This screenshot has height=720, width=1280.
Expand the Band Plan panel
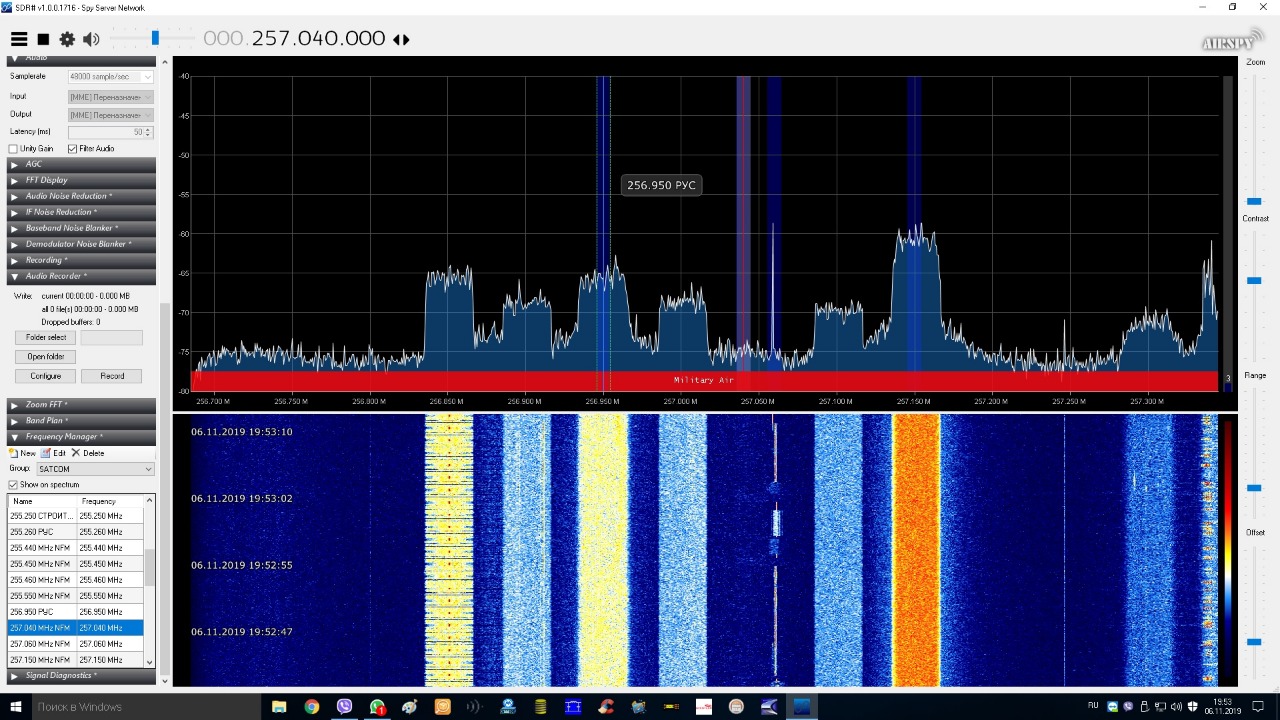(x=81, y=421)
